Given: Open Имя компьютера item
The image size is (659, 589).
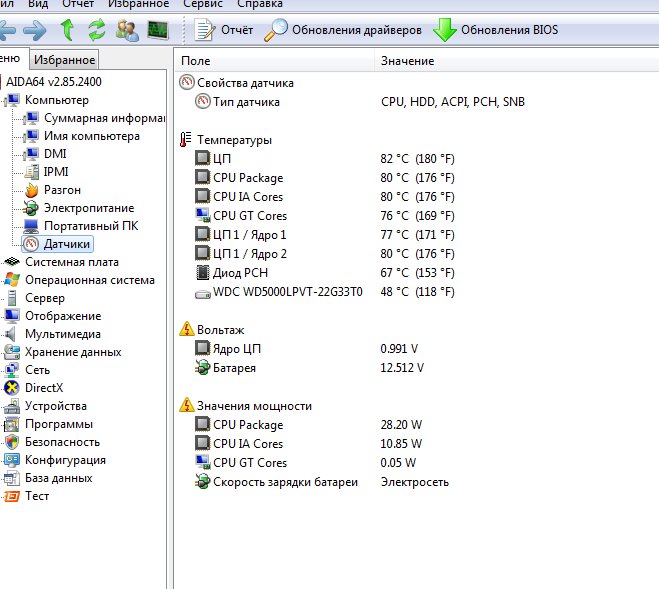Looking at the screenshot, I should [92, 136].
